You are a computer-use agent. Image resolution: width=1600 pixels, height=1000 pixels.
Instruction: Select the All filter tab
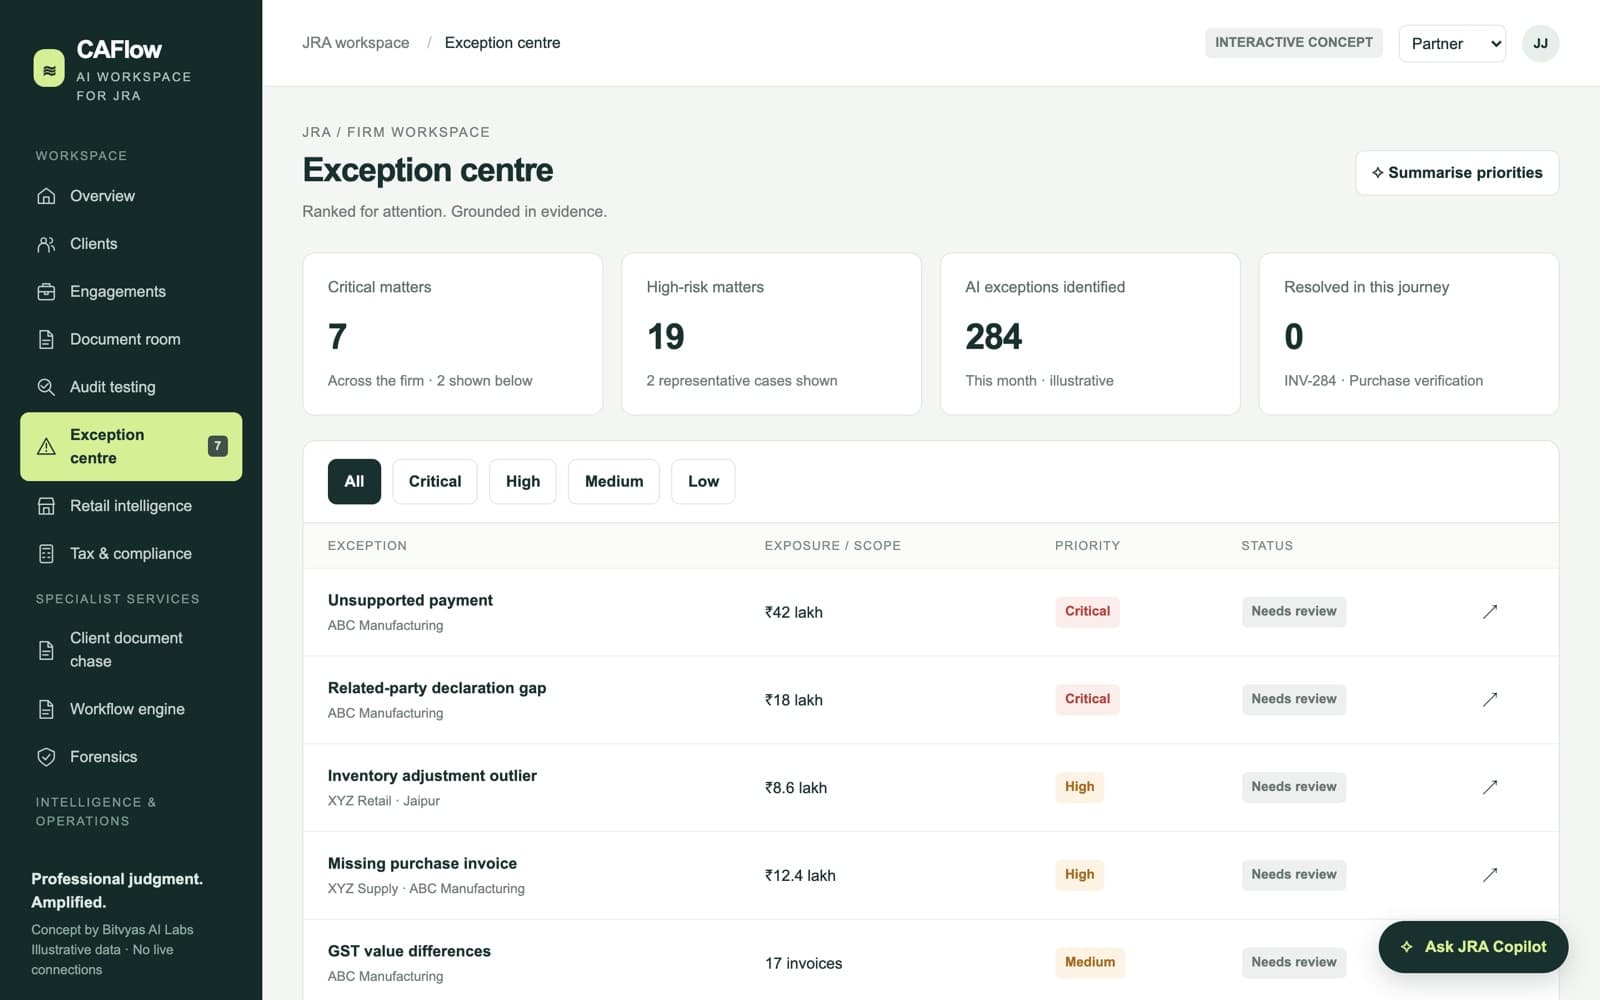point(354,481)
